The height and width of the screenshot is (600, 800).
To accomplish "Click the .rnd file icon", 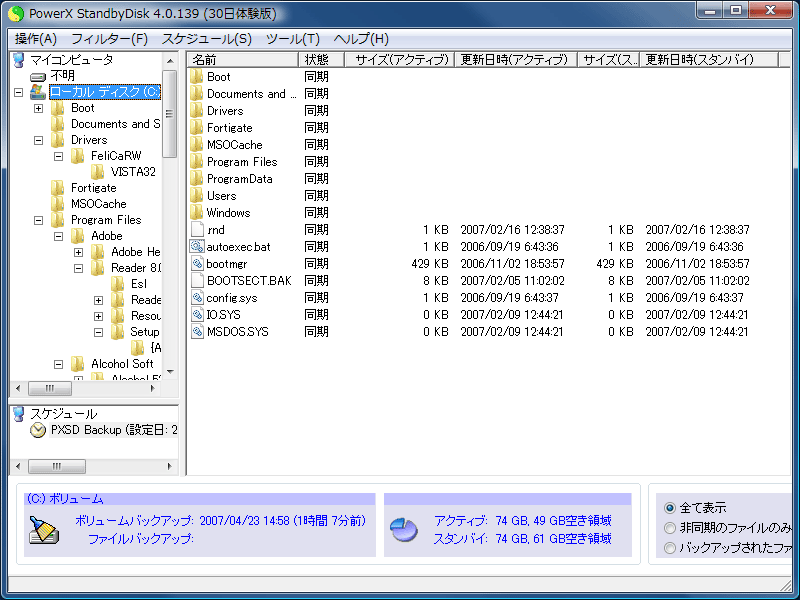I will click(x=197, y=230).
